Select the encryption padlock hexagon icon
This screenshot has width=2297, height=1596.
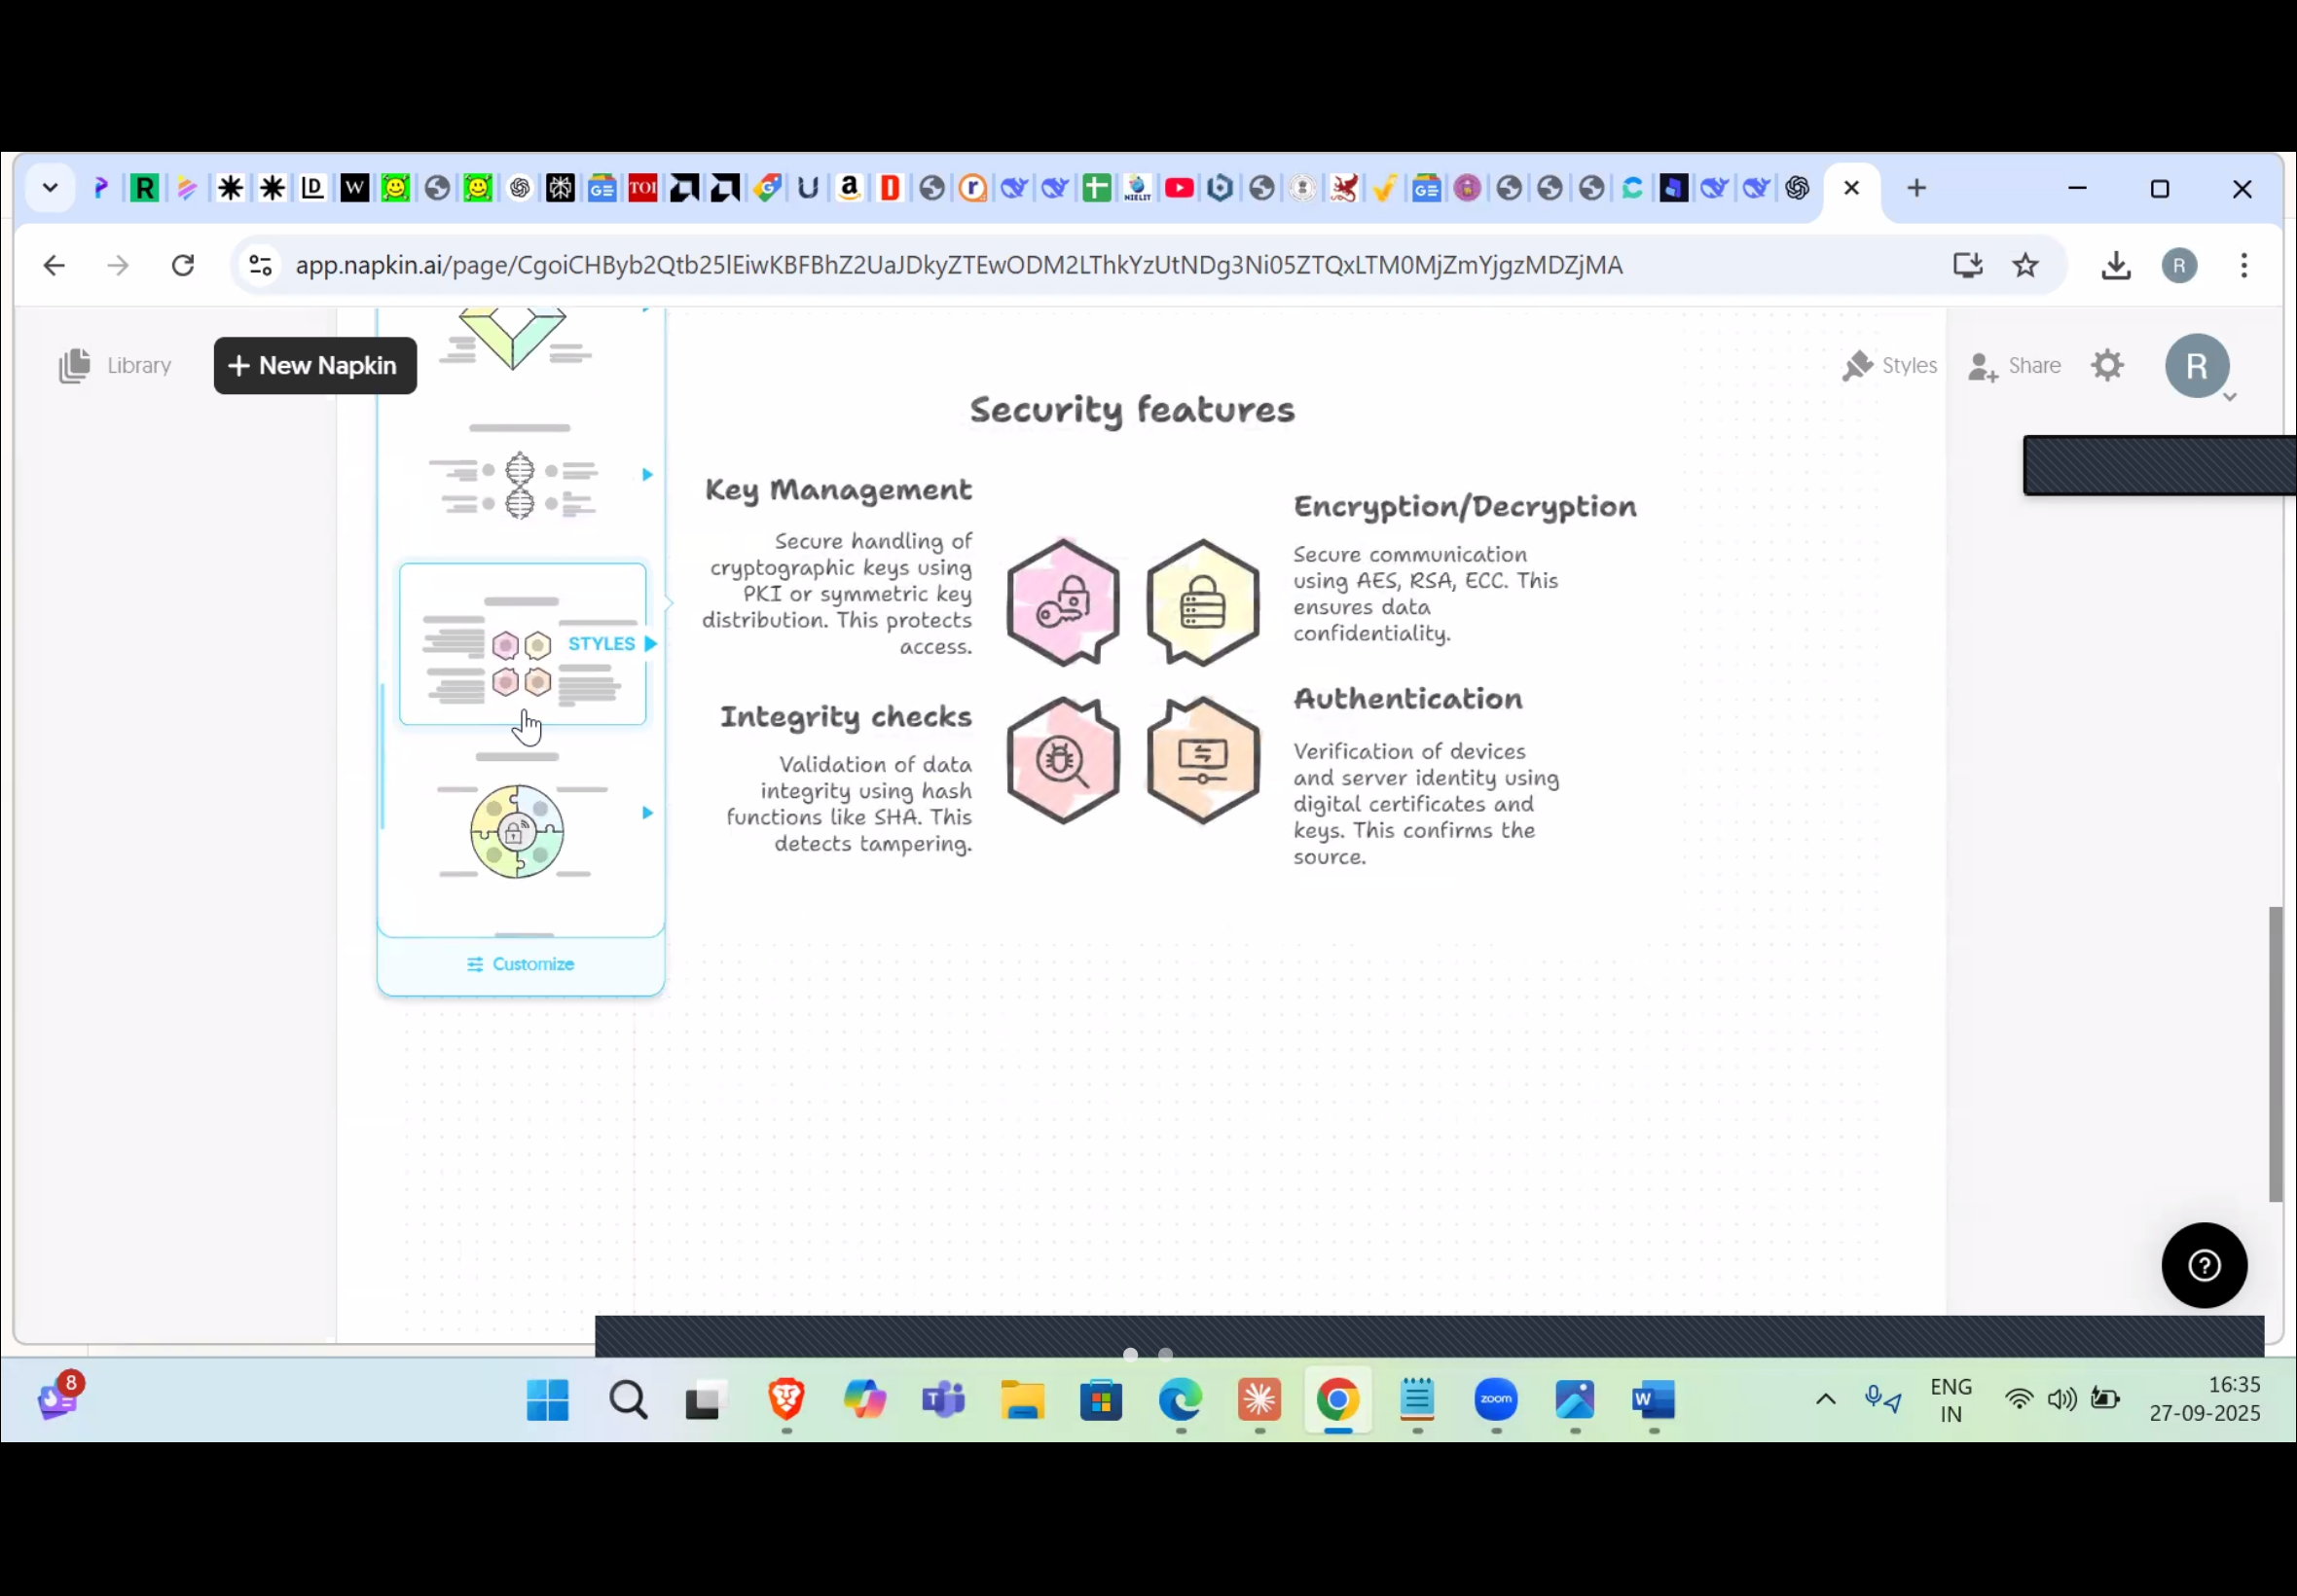pos(1203,603)
